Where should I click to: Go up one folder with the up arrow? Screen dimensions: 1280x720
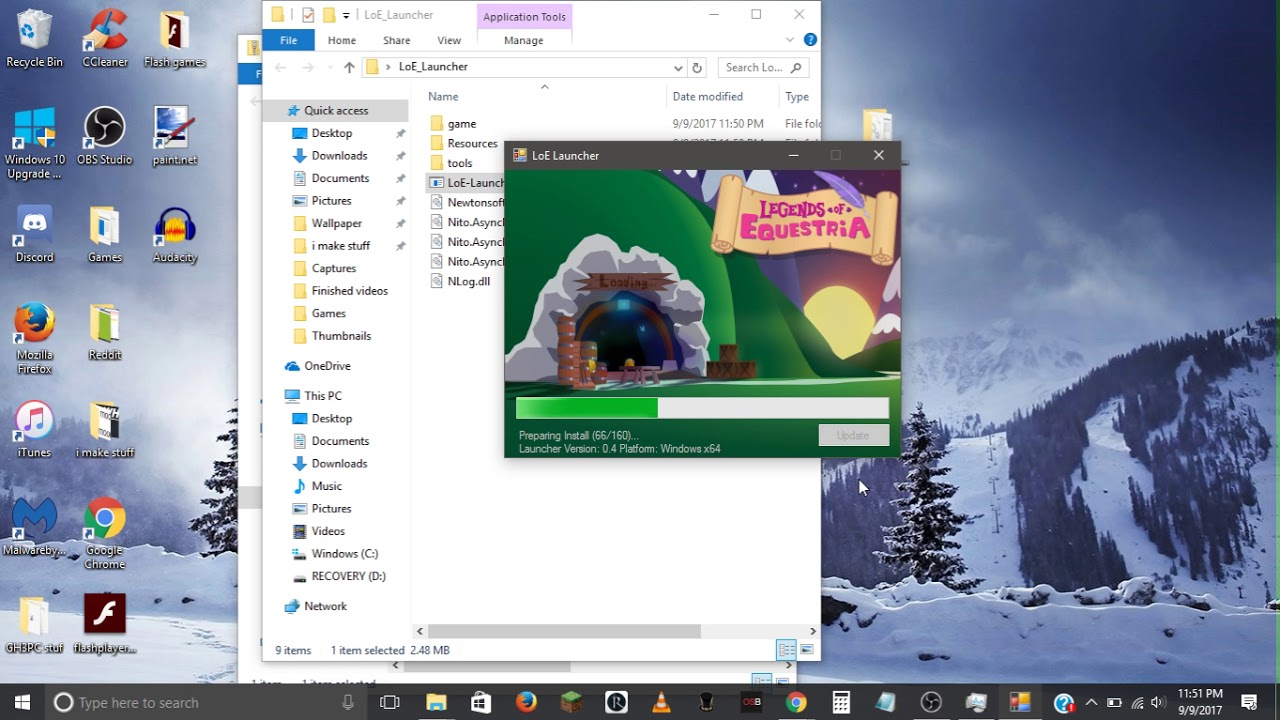[x=349, y=67]
